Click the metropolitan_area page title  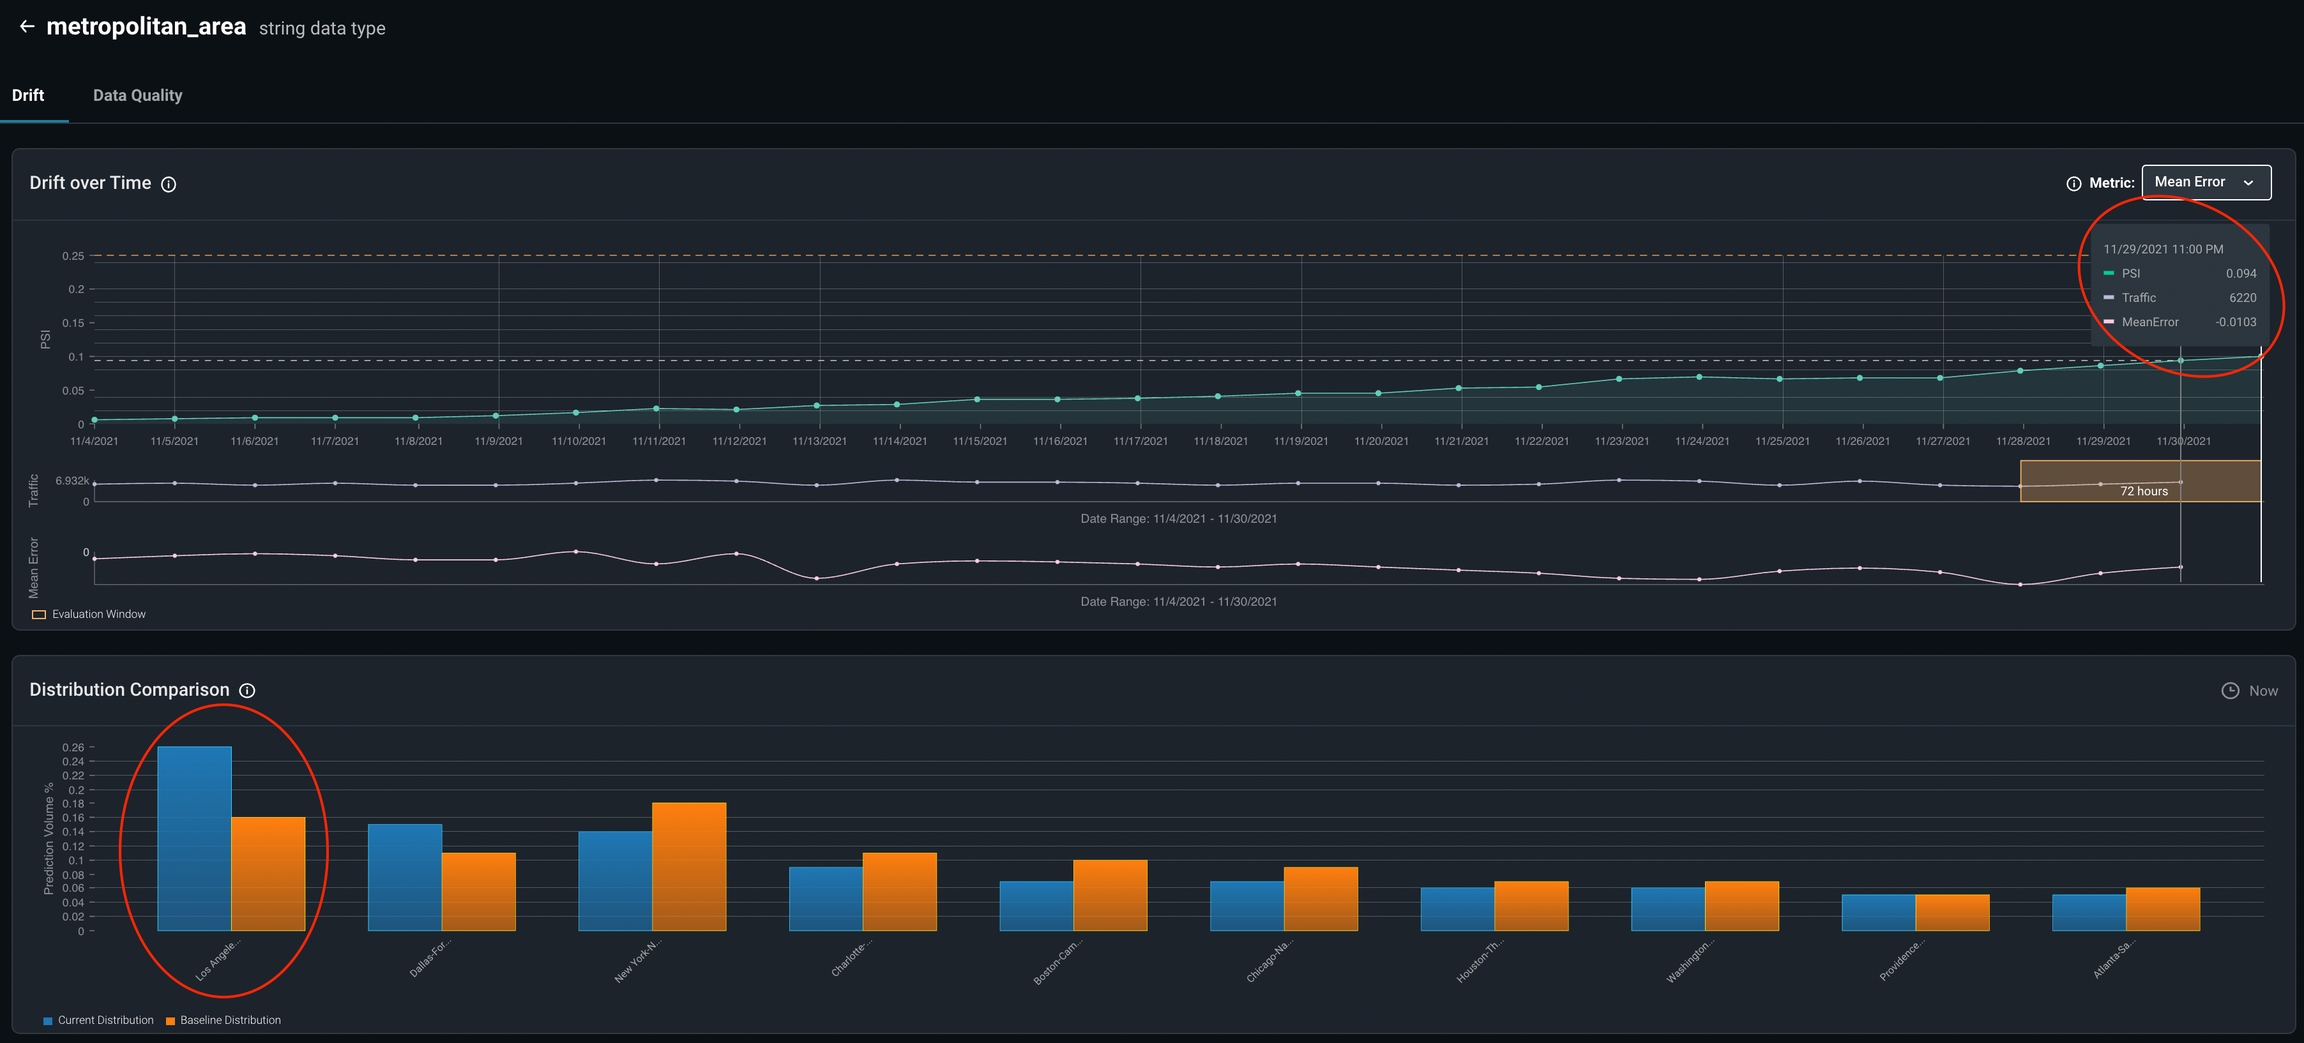point(146,27)
